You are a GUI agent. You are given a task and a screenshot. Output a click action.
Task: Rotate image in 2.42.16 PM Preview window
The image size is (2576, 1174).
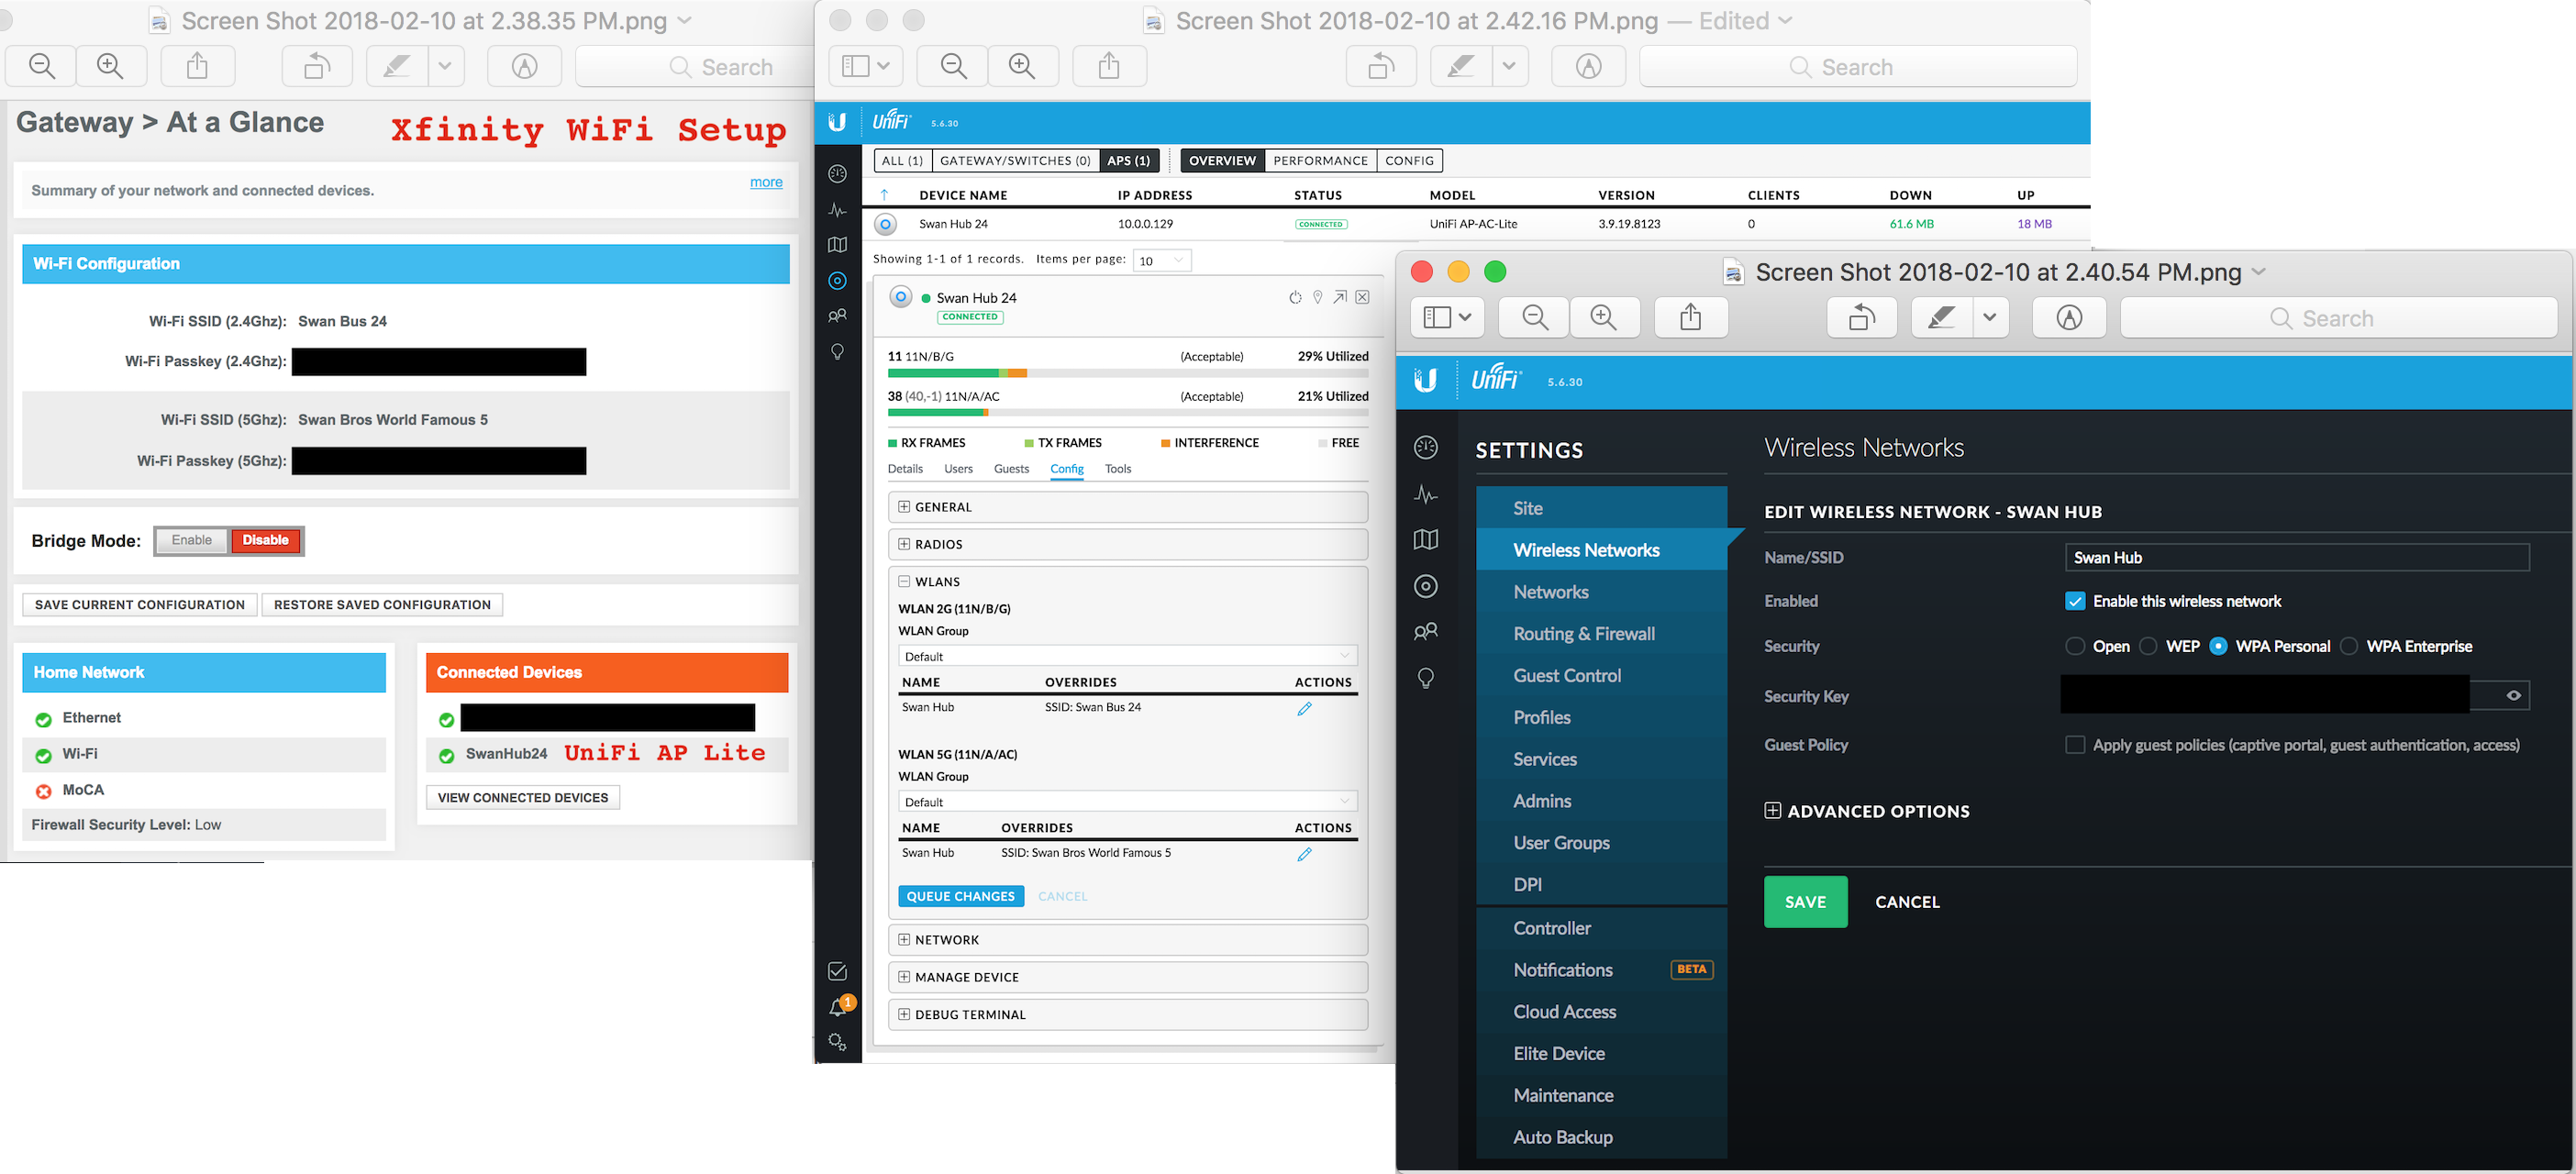1381,66
